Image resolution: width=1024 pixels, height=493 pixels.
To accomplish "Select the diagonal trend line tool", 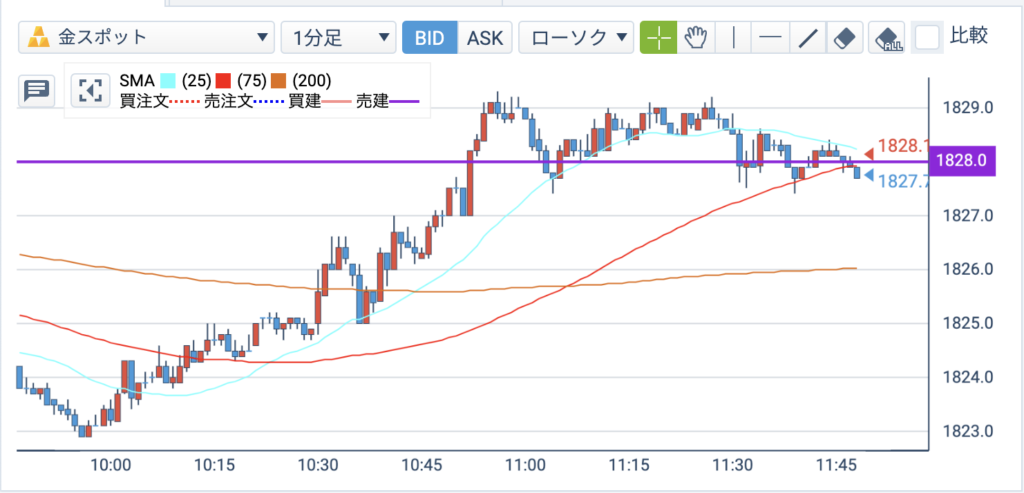I will (x=808, y=38).
